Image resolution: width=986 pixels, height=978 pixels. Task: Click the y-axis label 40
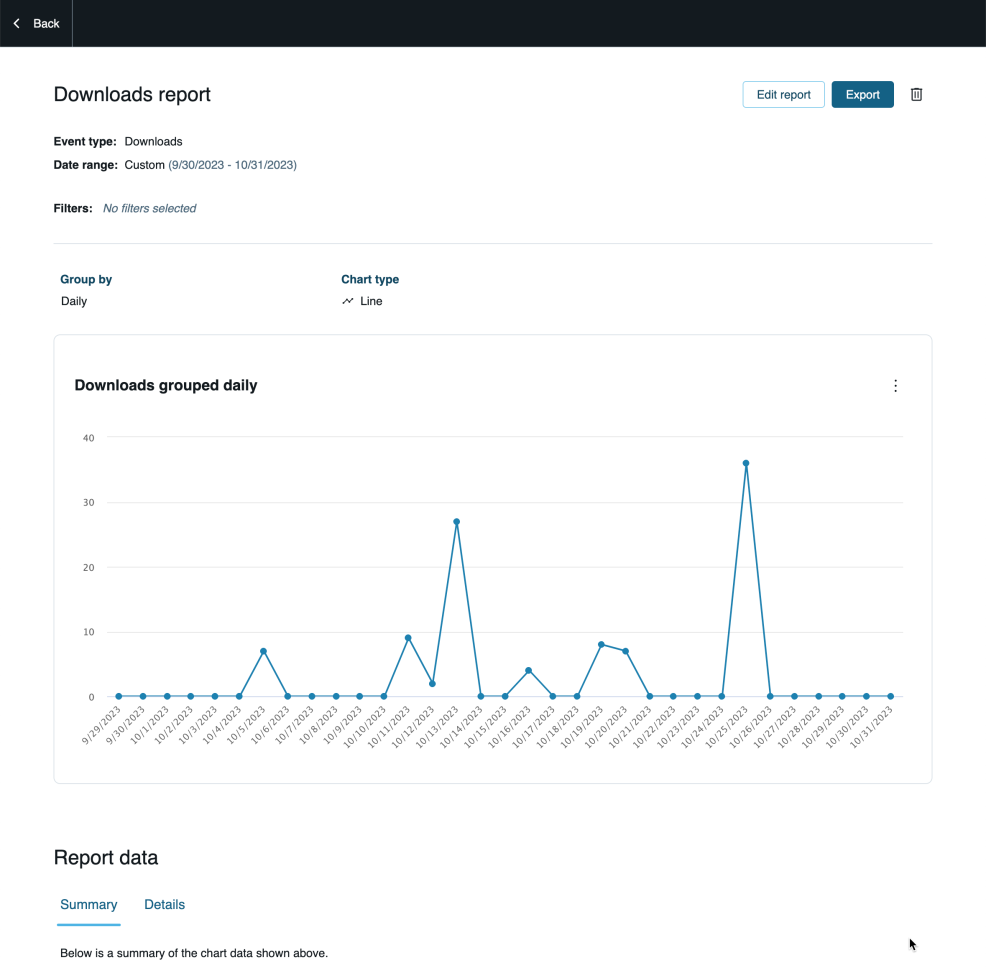(89, 438)
